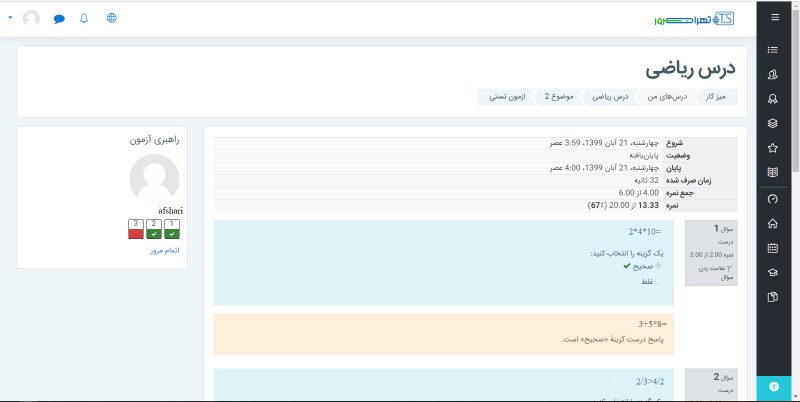Click the layers stack icon in sidebar
This screenshot has height=402, width=800.
click(x=772, y=123)
